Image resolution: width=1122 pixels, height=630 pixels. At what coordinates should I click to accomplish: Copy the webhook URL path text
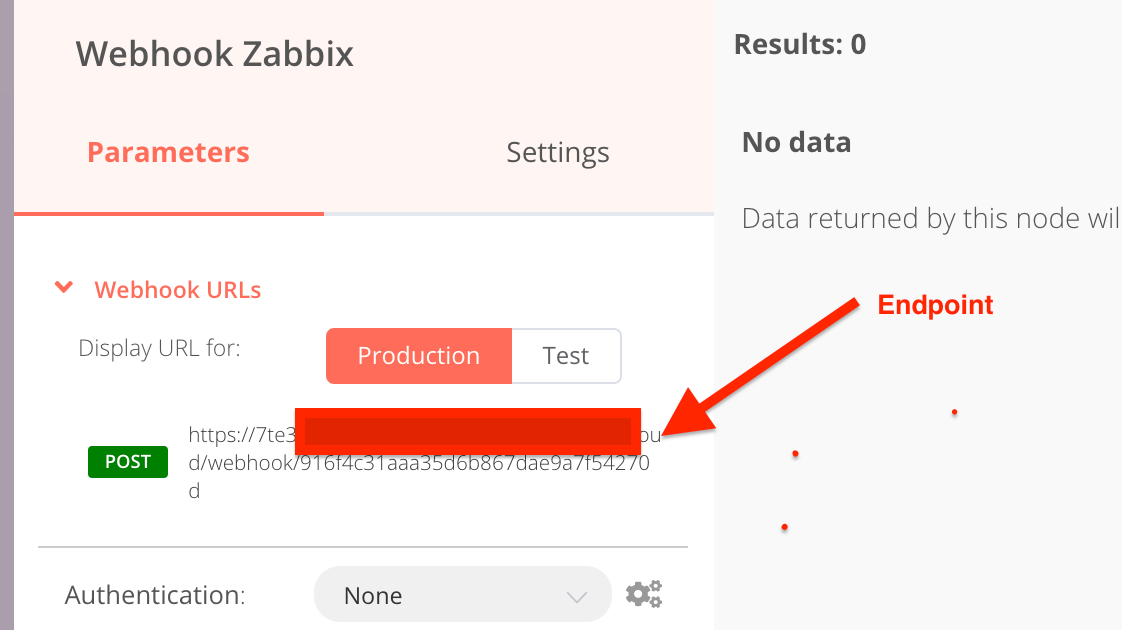pos(419,463)
